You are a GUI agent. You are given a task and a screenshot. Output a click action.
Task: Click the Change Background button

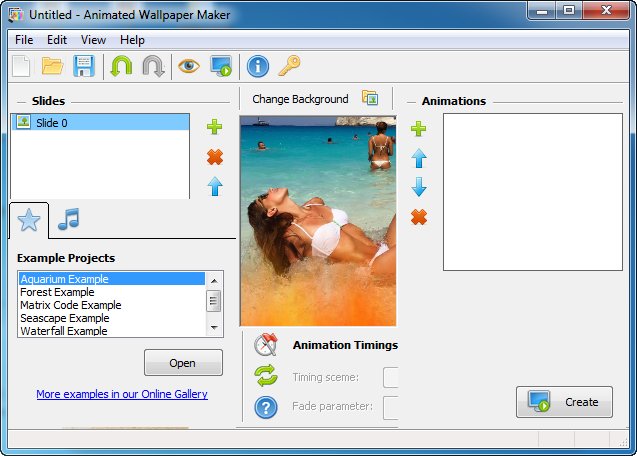pyautogui.click(x=312, y=99)
